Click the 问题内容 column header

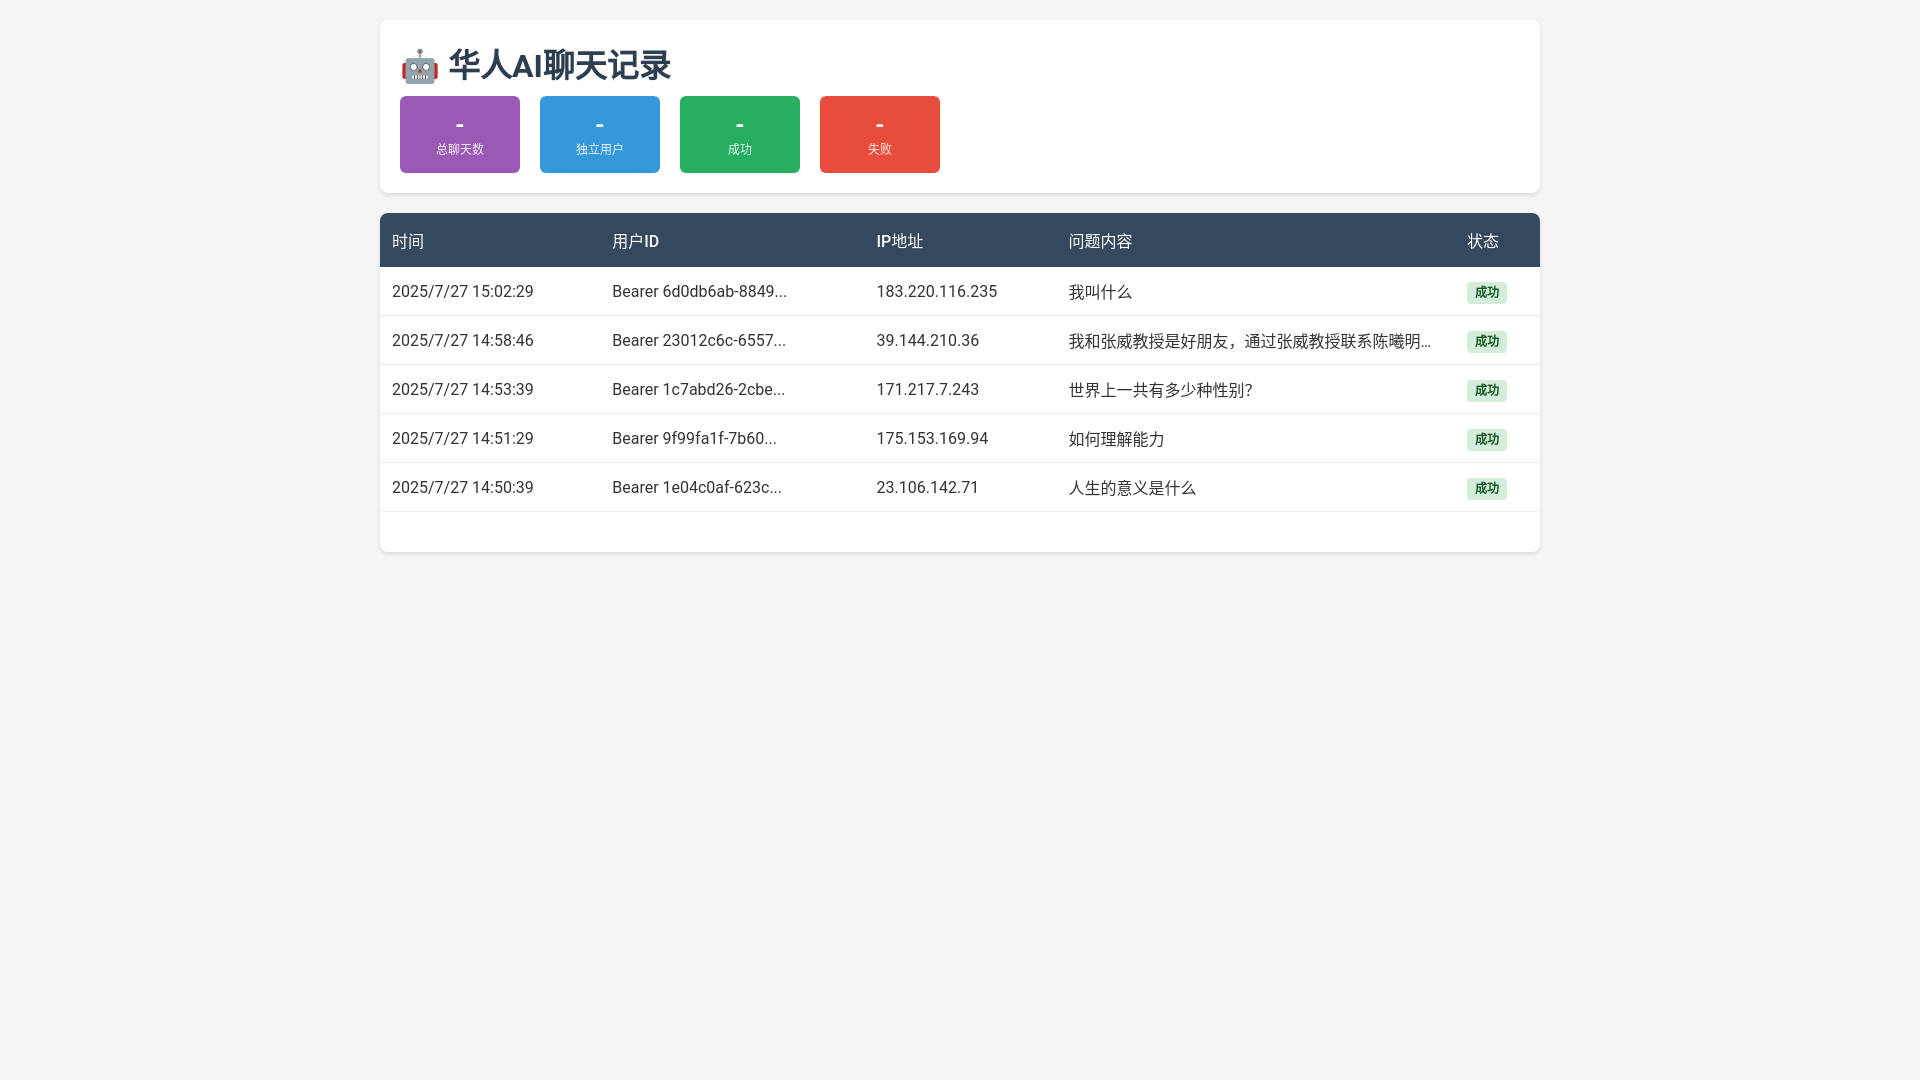1100,241
